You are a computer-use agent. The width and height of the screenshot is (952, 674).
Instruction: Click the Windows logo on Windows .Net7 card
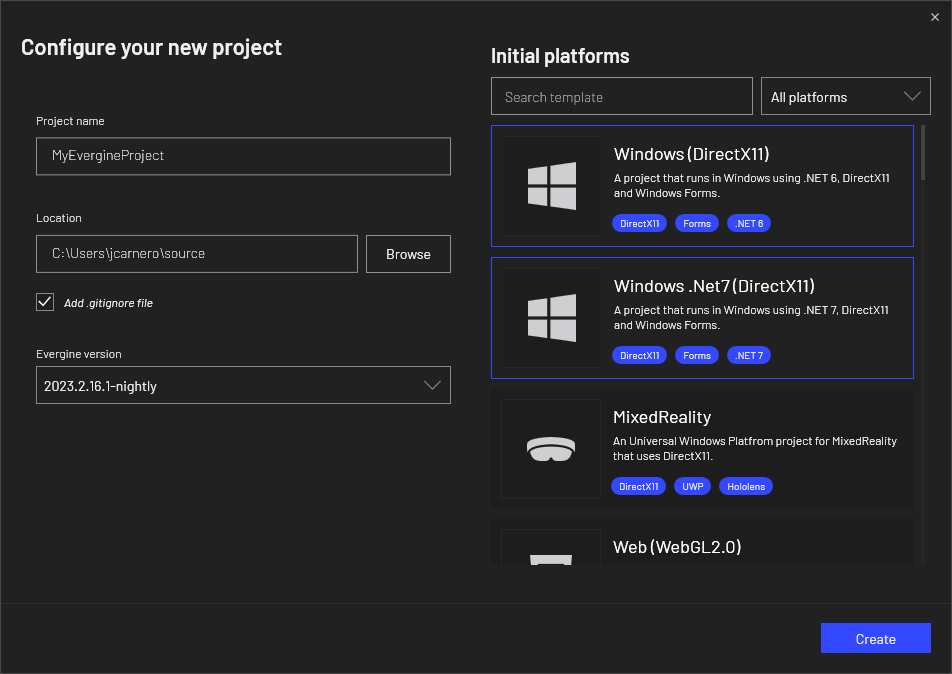click(552, 318)
